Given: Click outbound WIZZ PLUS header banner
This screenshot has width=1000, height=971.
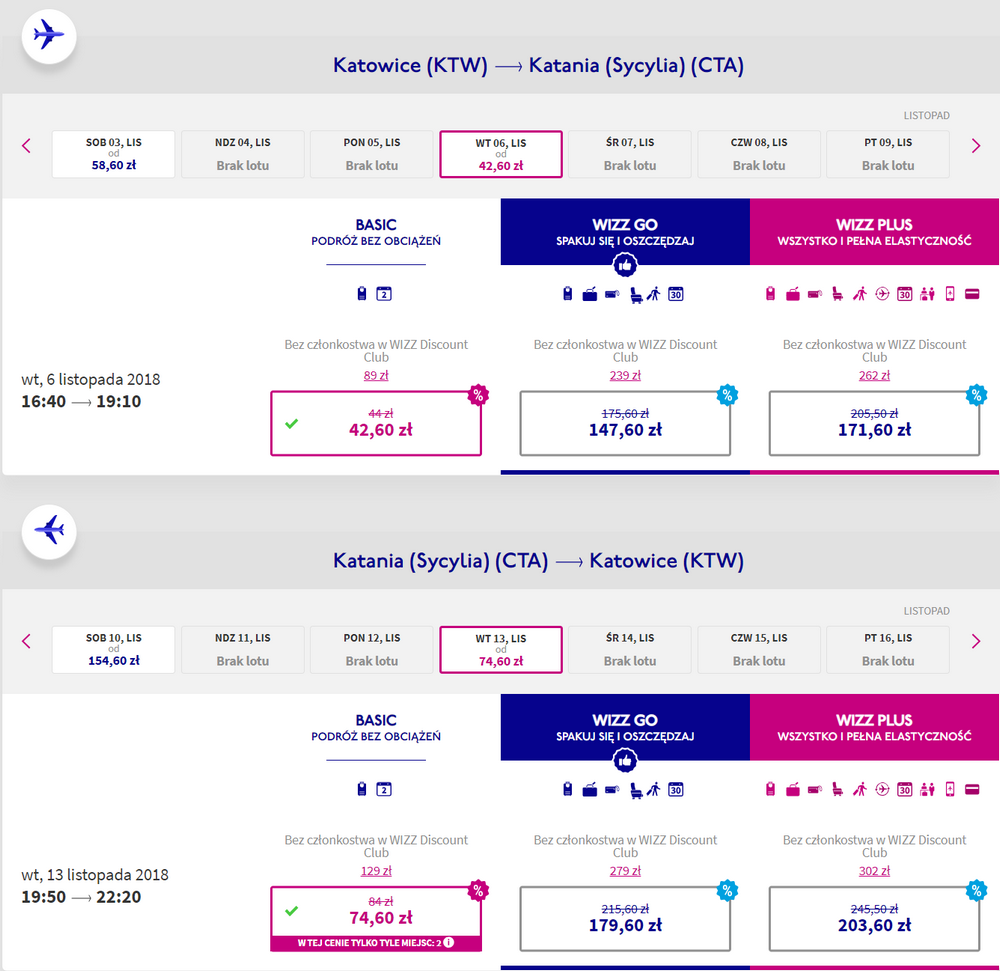Looking at the screenshot, I should 874,231.
